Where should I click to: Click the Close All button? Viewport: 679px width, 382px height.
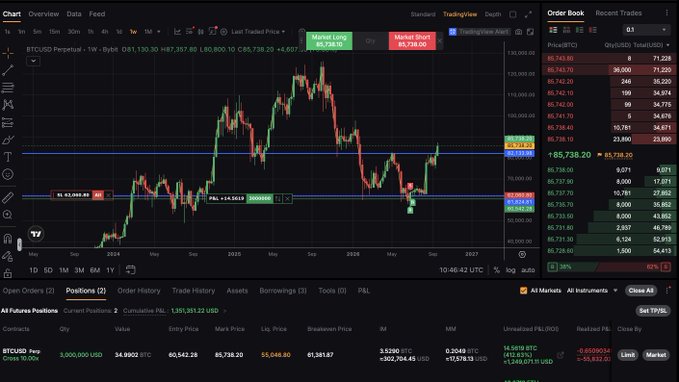point(640,291)
